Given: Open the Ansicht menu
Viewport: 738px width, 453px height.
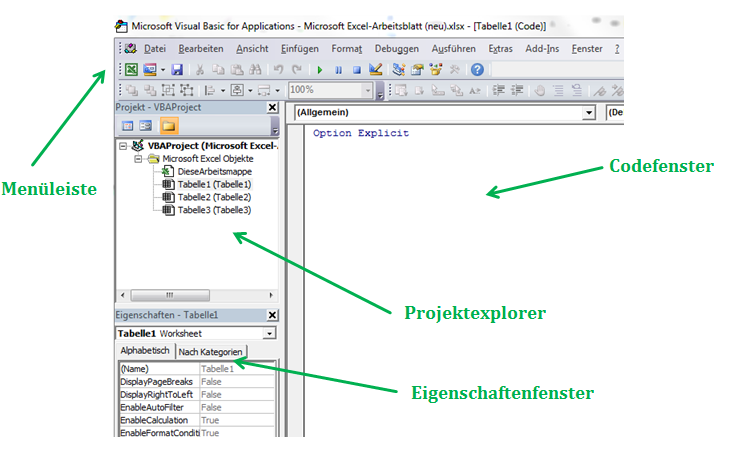Looking at the screenshot, I should [252, 49].
